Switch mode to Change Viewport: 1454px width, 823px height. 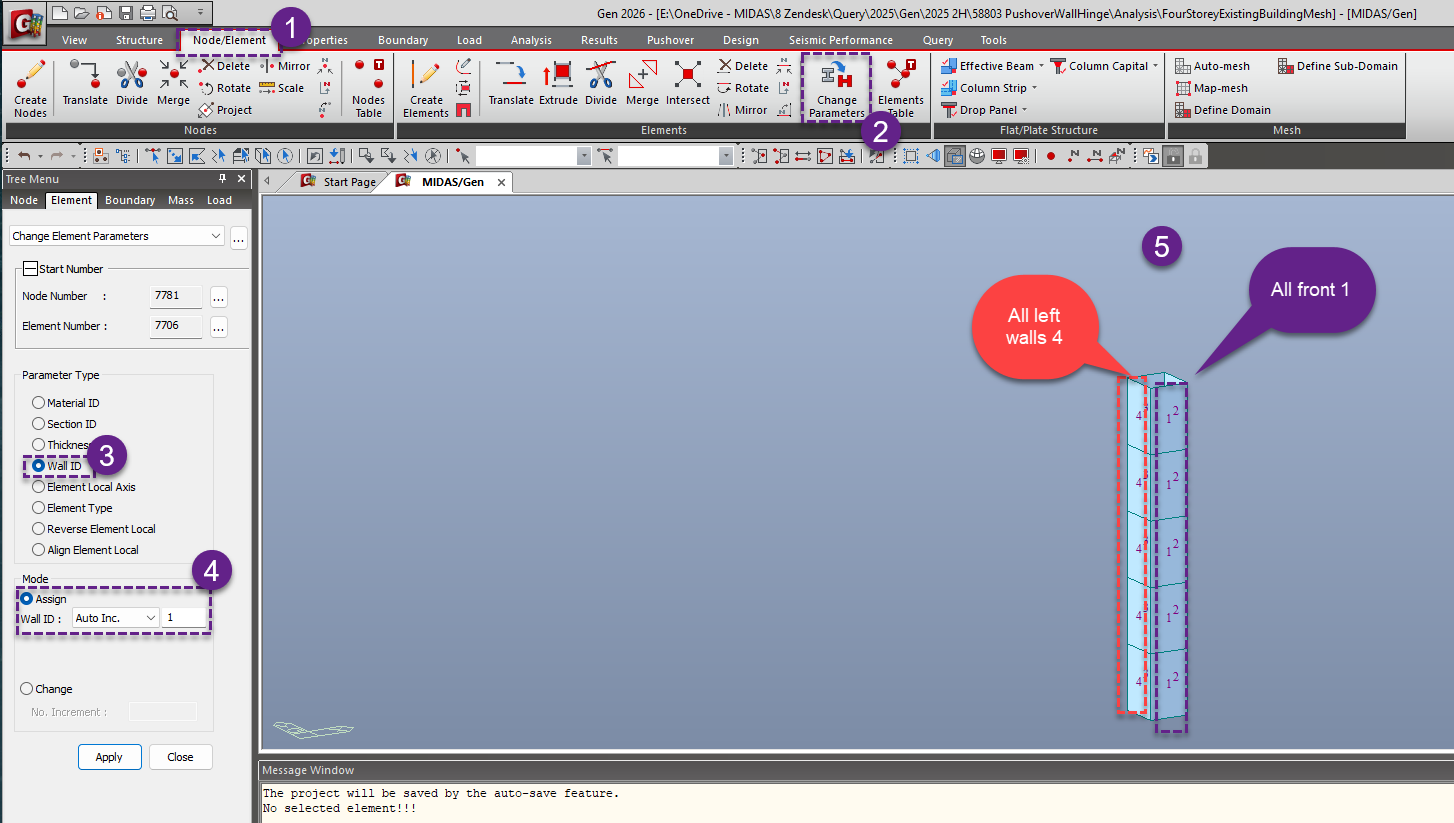[x=27, y=688]
